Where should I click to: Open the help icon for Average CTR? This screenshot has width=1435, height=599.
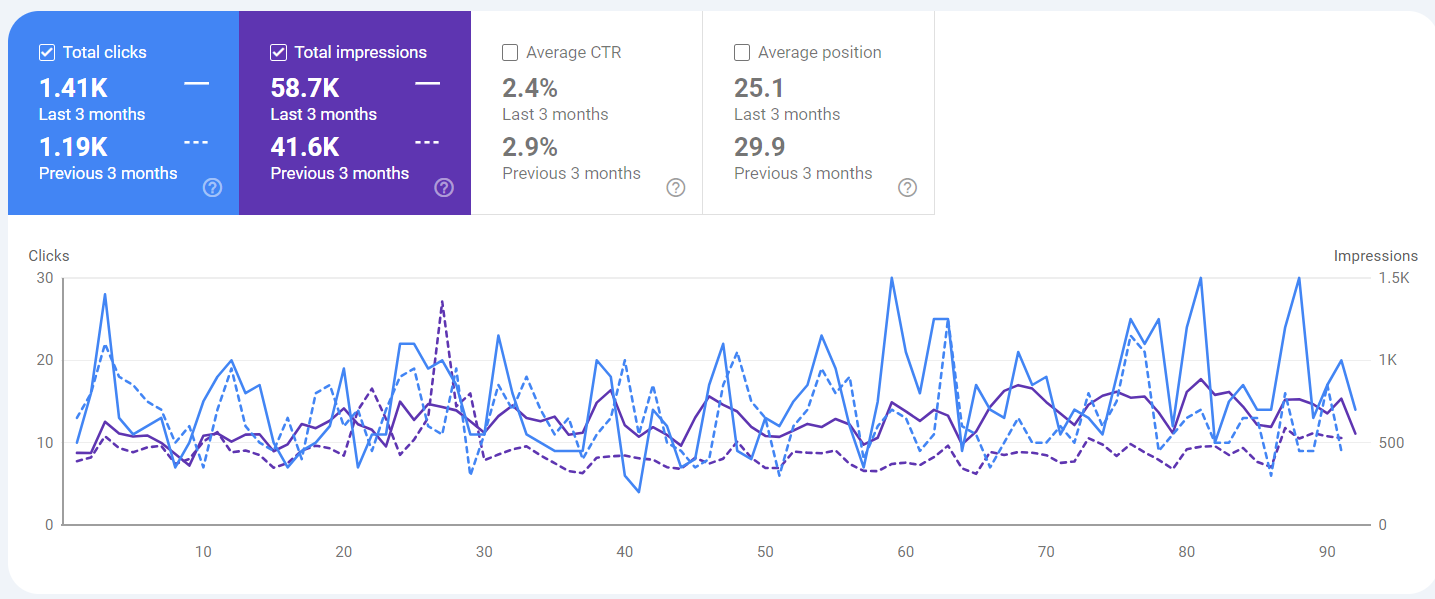tap(676, 187)
